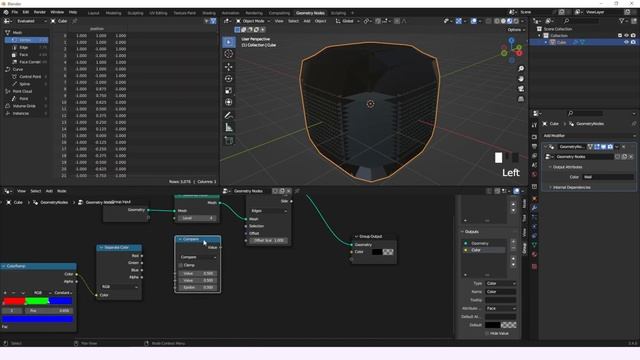Open the Constant interpolation dropdown in ColorRamp
640x360 pixels.
coord(63,293)
